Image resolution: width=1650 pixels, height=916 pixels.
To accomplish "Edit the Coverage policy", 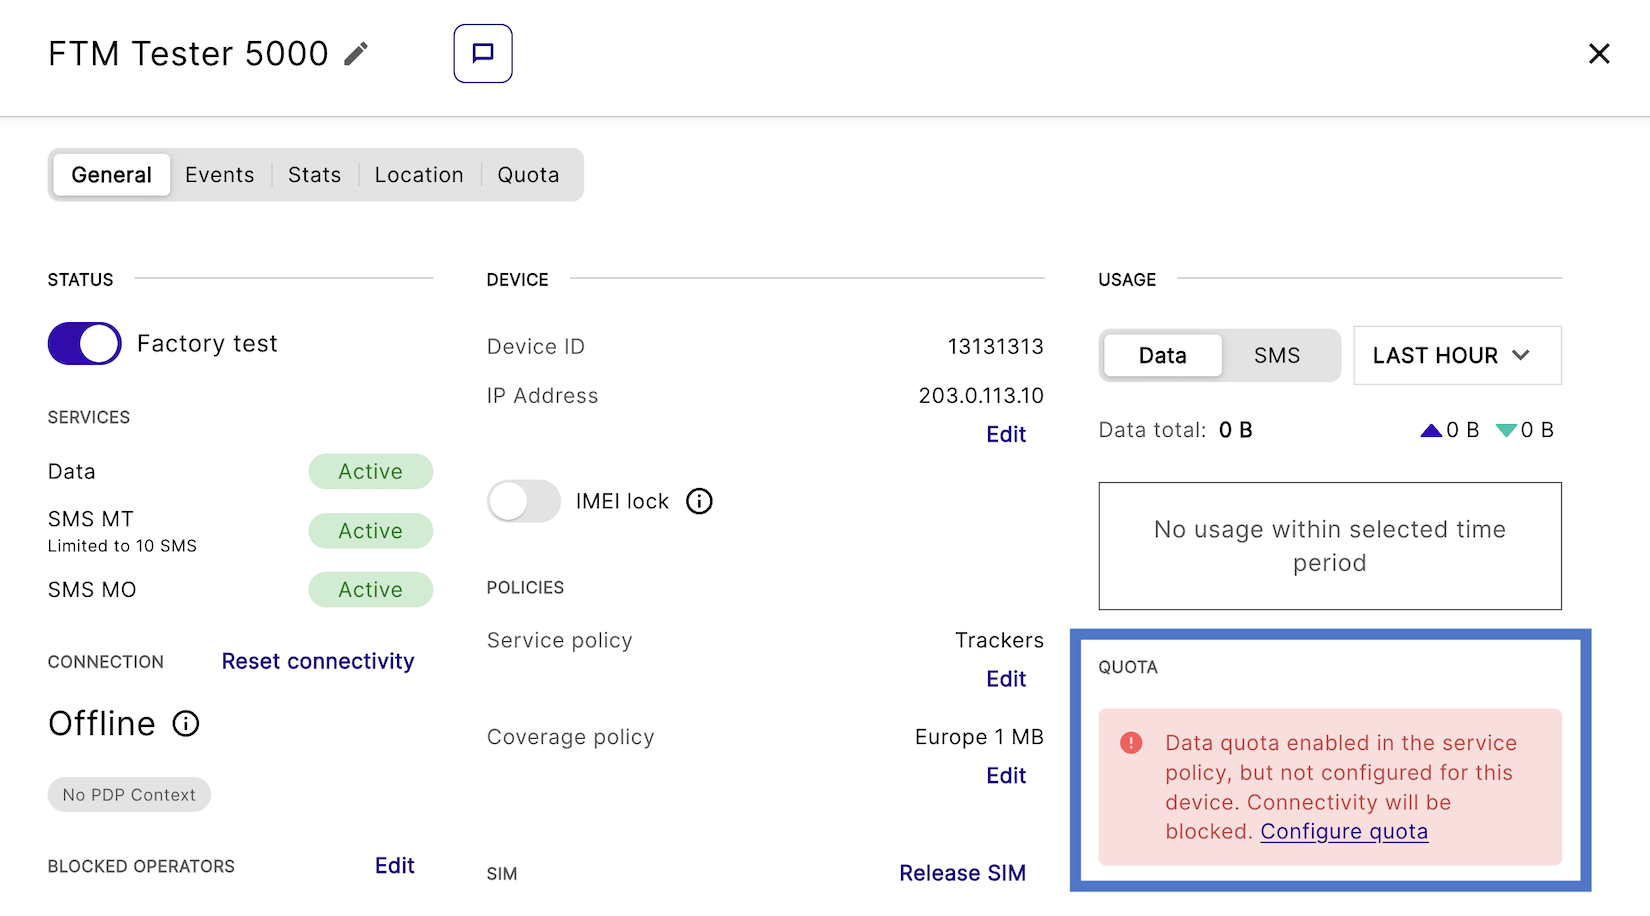I will (1006, 776).
